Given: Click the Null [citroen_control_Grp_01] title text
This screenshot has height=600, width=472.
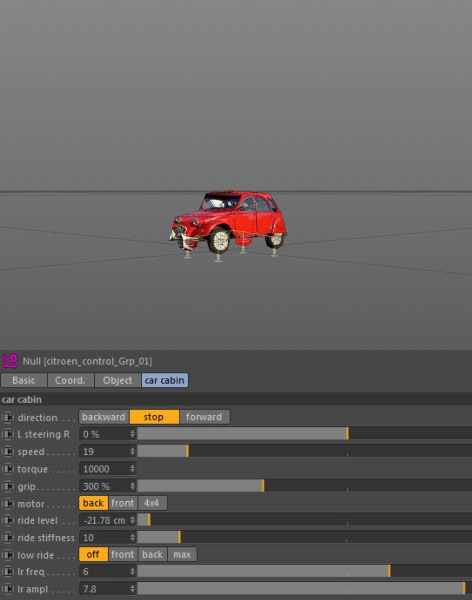Looking at the screenshot, I should 87,361.
